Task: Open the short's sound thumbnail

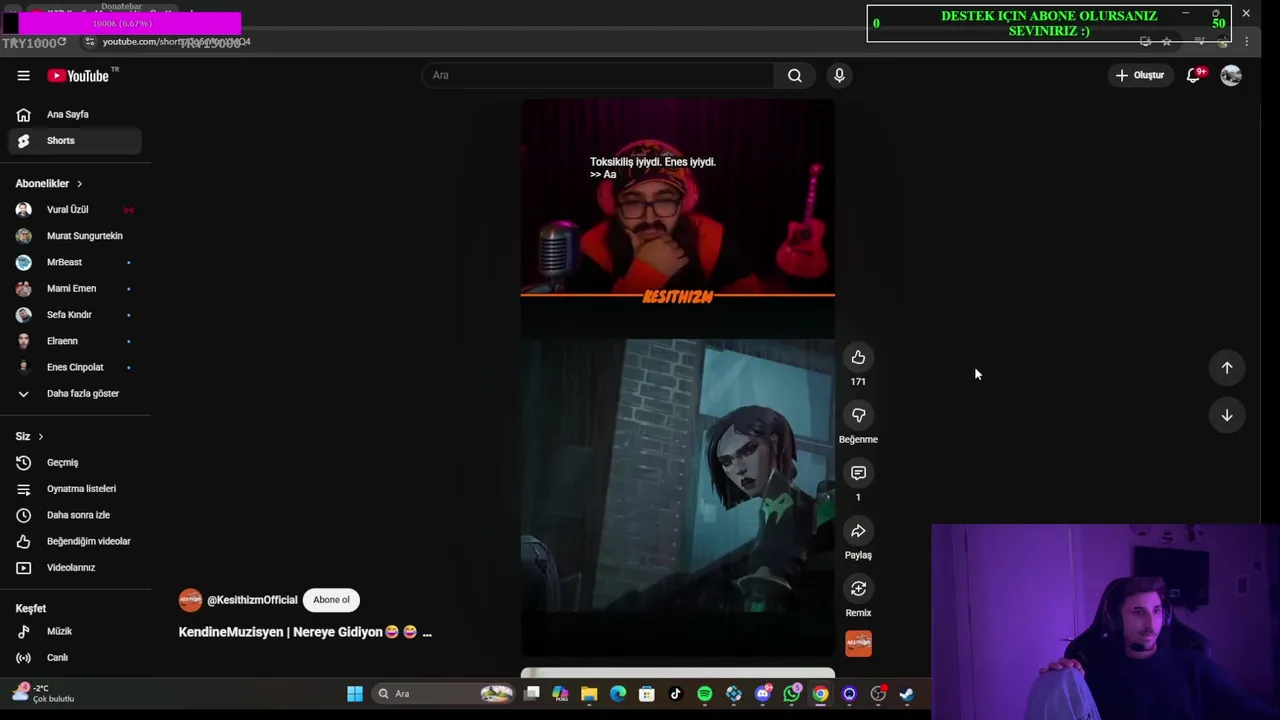Action: 858,643
